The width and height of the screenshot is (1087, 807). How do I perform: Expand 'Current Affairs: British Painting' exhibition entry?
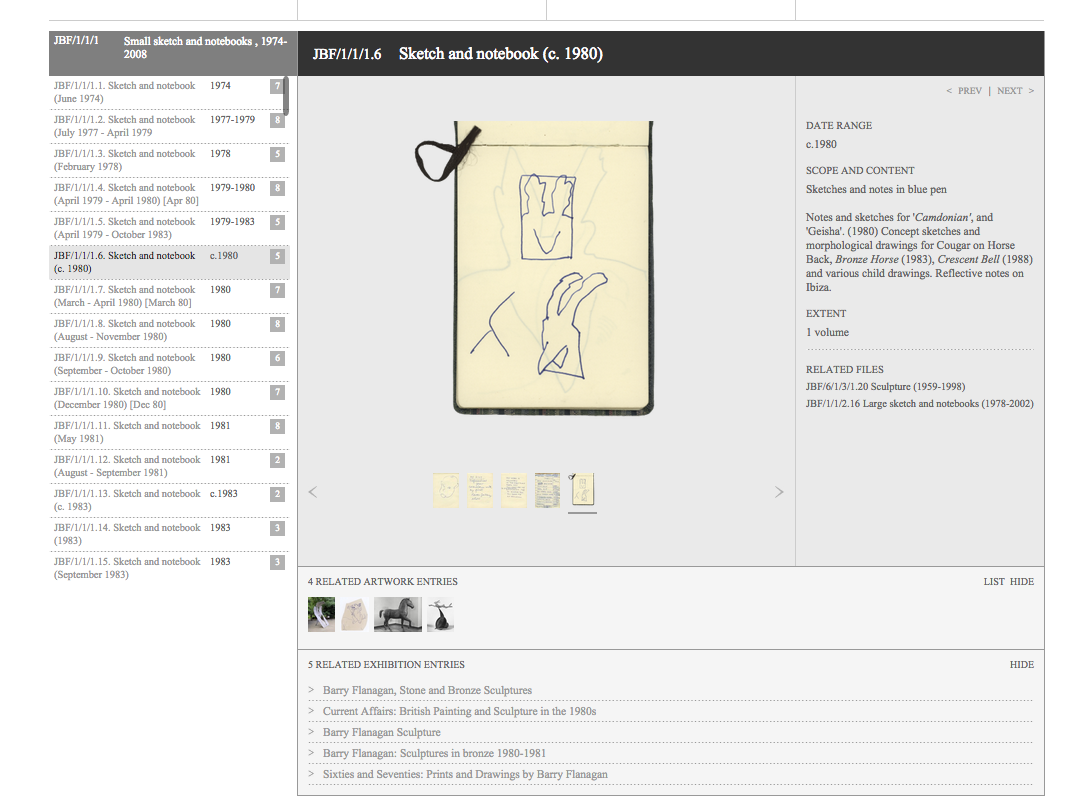coord(459,712)
